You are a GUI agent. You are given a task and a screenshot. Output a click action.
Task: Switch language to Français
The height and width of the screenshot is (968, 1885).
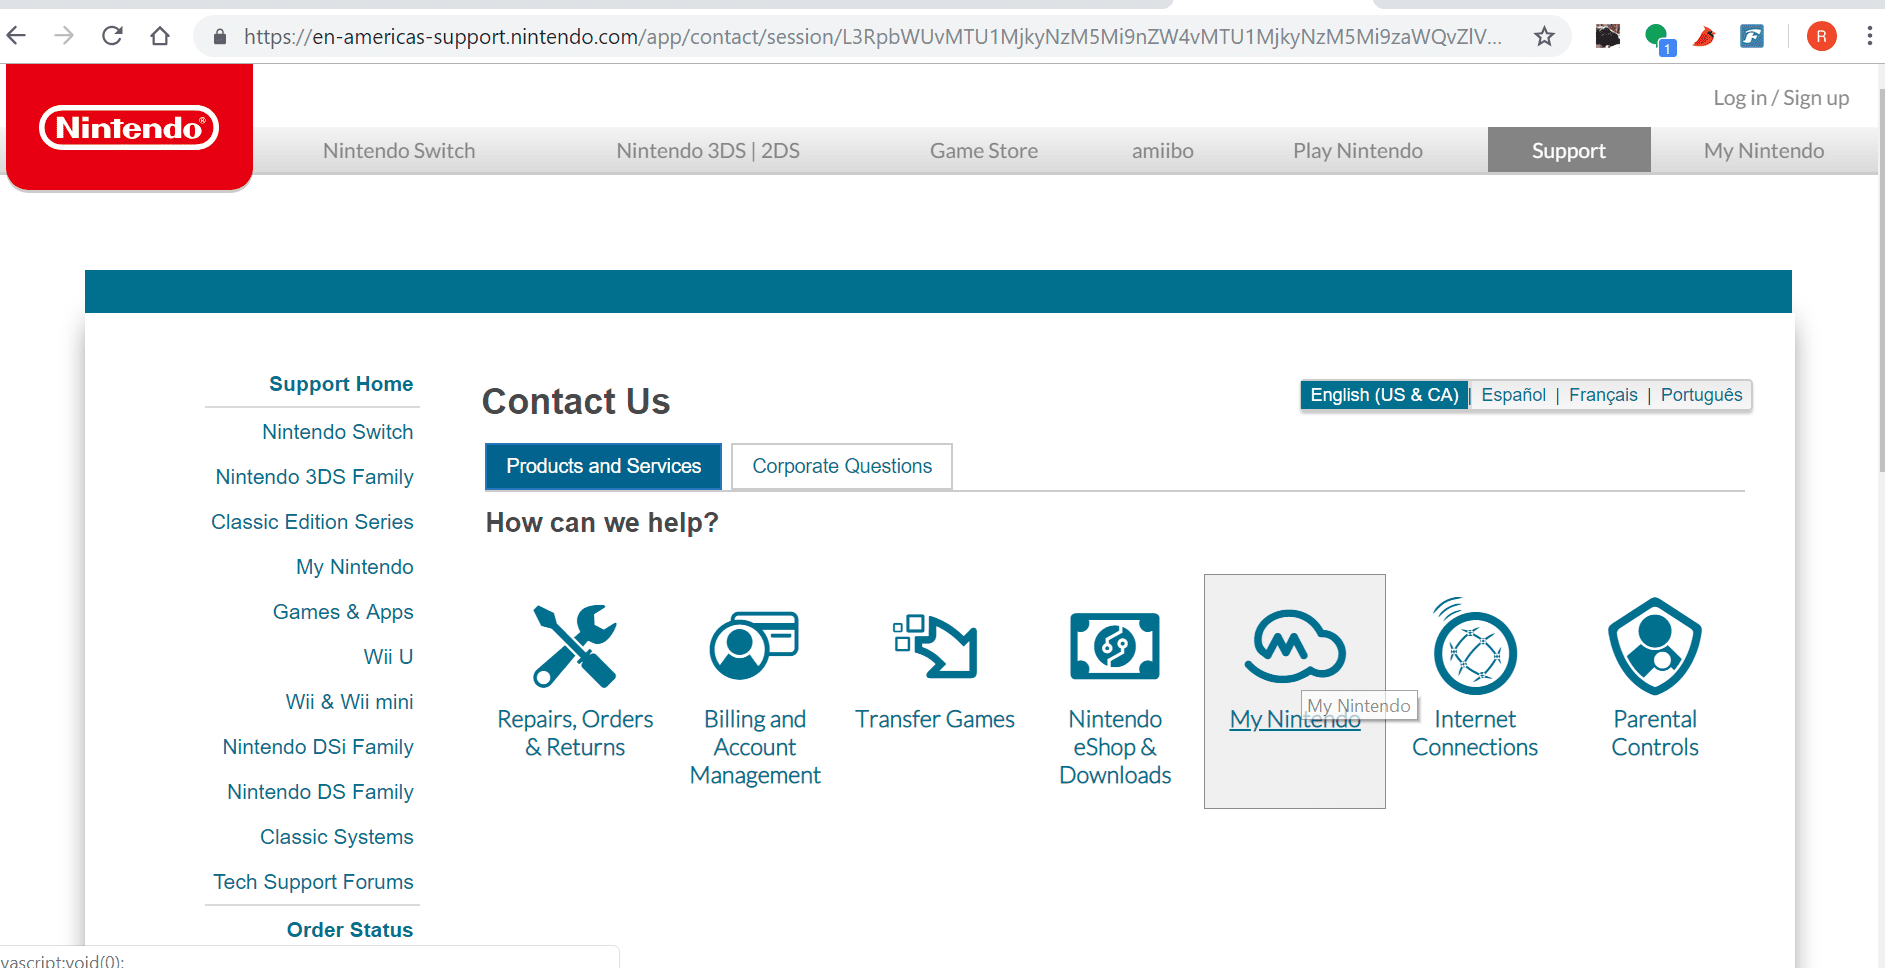[x=1603, y=395]
